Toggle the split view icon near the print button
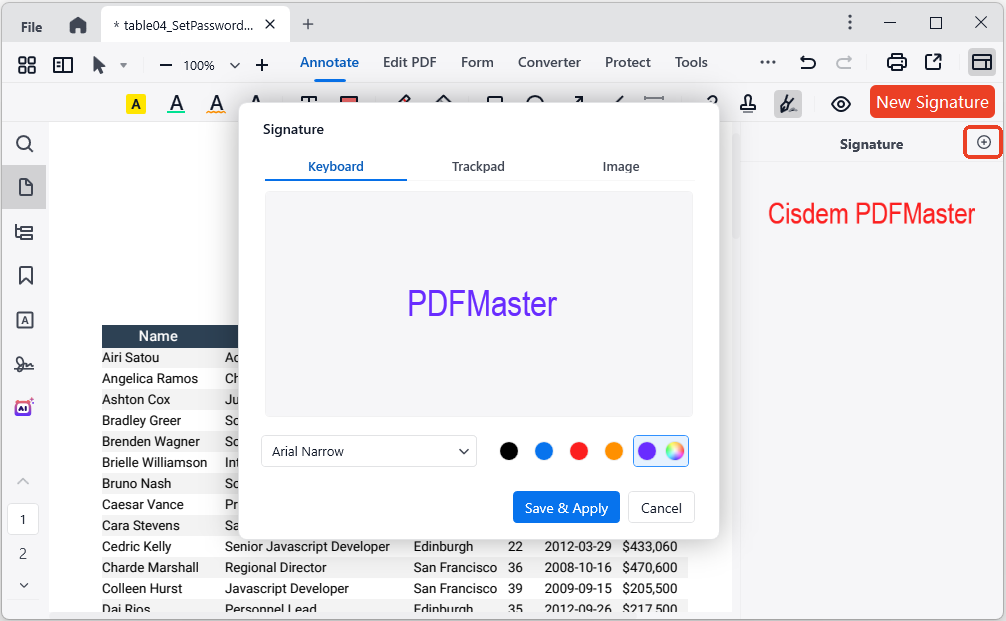This screenshot has height=621, width=1006. pos(981,62)
